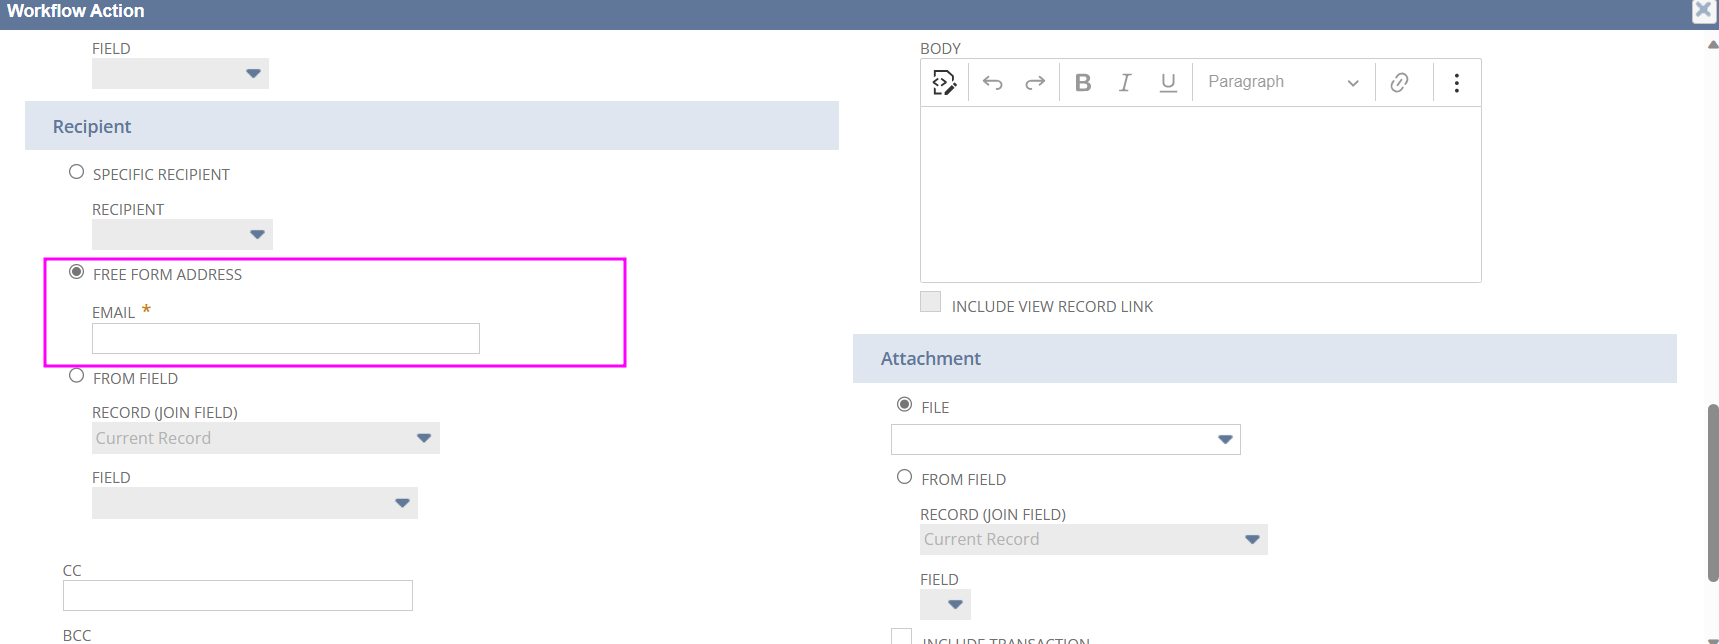Screen dimensions: 1719x644
Task: Click the Email address input field
Action: (x=285, y=338)
